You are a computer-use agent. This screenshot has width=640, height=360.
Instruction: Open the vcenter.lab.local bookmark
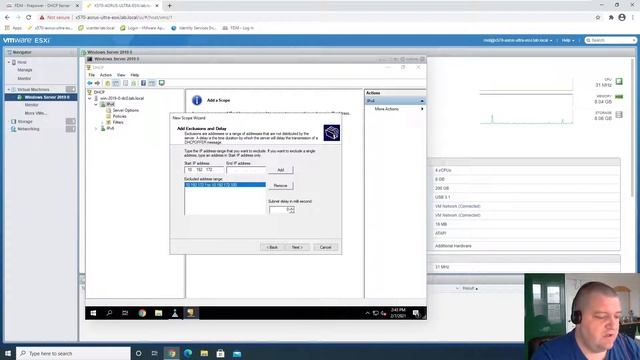96,28
